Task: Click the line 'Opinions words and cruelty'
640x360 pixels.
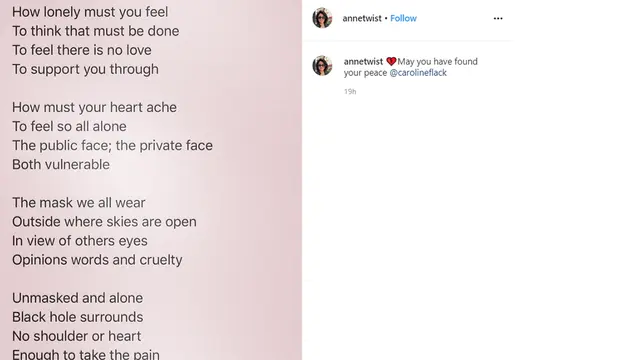Action: click(97, 260)
